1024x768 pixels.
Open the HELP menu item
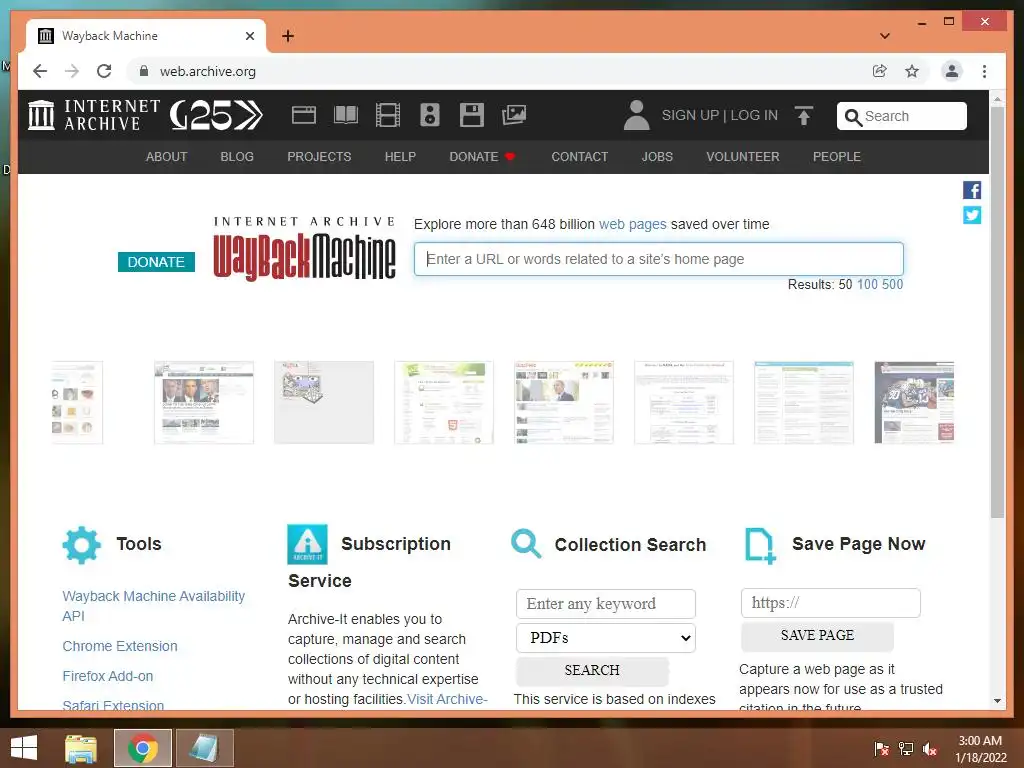(x=400, y=157)
